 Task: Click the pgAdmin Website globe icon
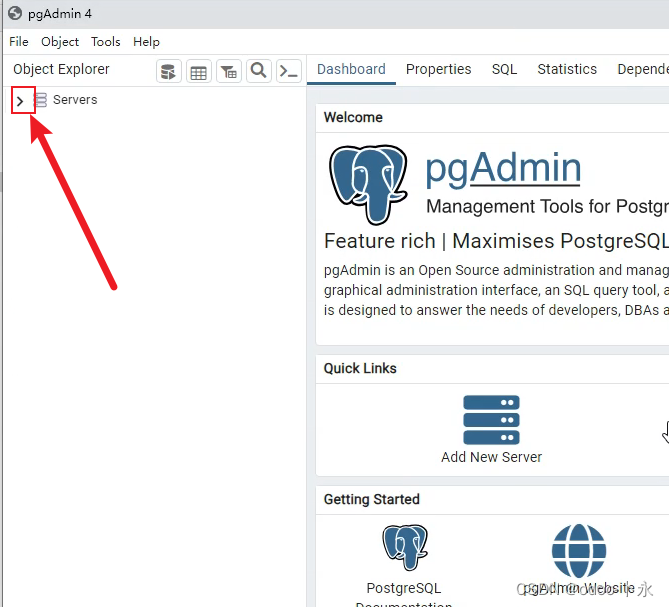(579, 550)
